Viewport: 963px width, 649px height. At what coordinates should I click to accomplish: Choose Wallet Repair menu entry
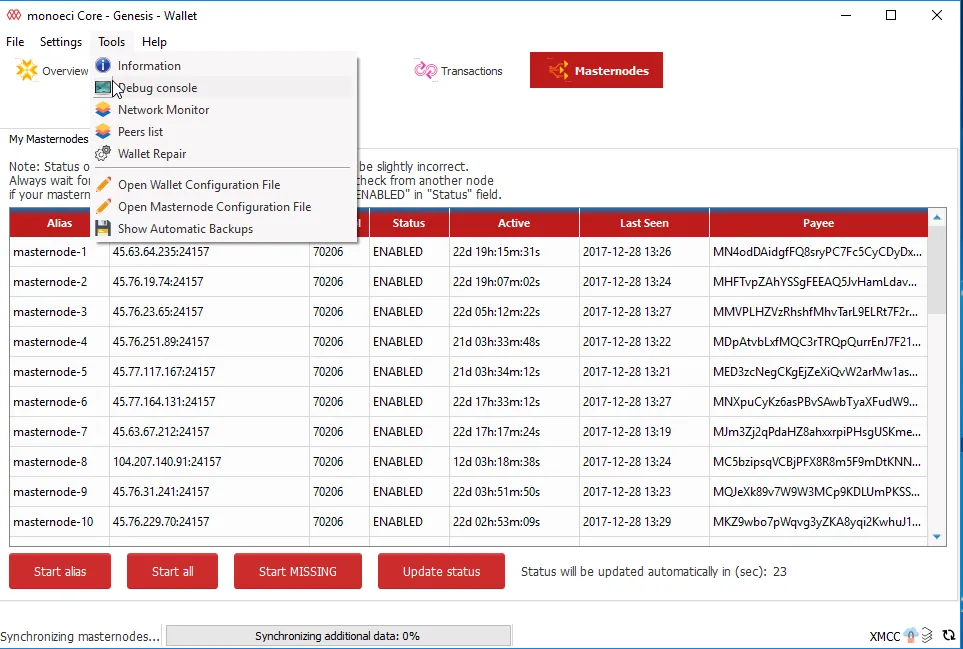click(224, 154)
